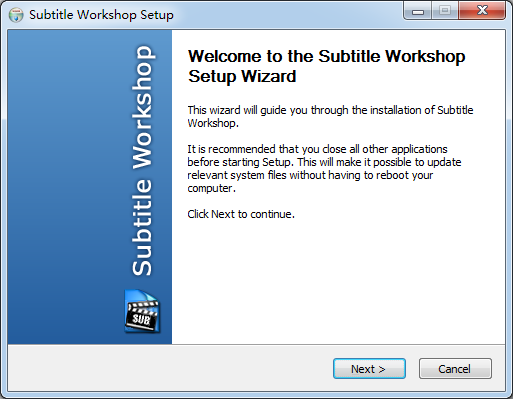Image resolution: width=513 pixels, height=399 pixels.
Task: Minimize the Subtitle Workshop Setup window
Action: [x=418, y=11]
